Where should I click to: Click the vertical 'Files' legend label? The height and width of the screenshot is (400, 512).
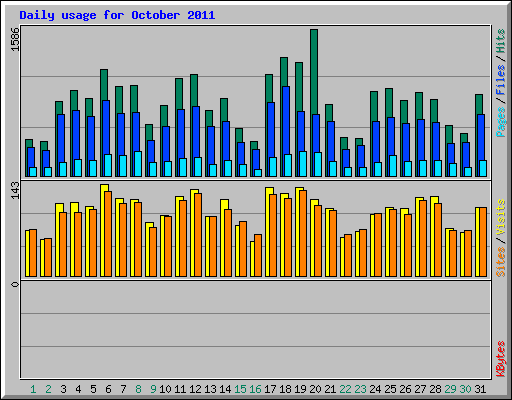click(501, 80)
